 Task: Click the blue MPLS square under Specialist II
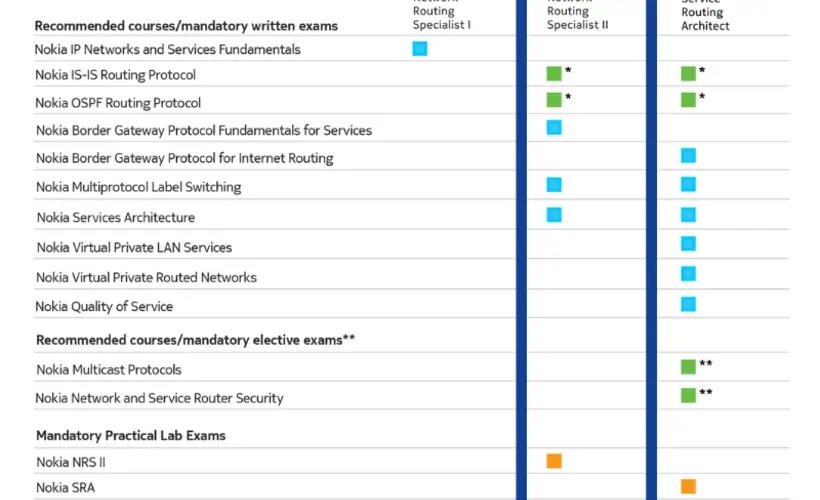click(554, 185)
